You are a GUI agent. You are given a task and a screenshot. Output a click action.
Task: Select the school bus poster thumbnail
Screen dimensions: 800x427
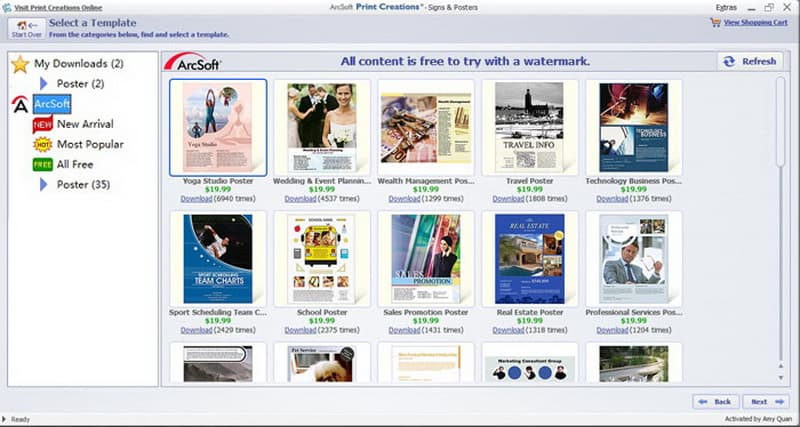tap(322, 259)
